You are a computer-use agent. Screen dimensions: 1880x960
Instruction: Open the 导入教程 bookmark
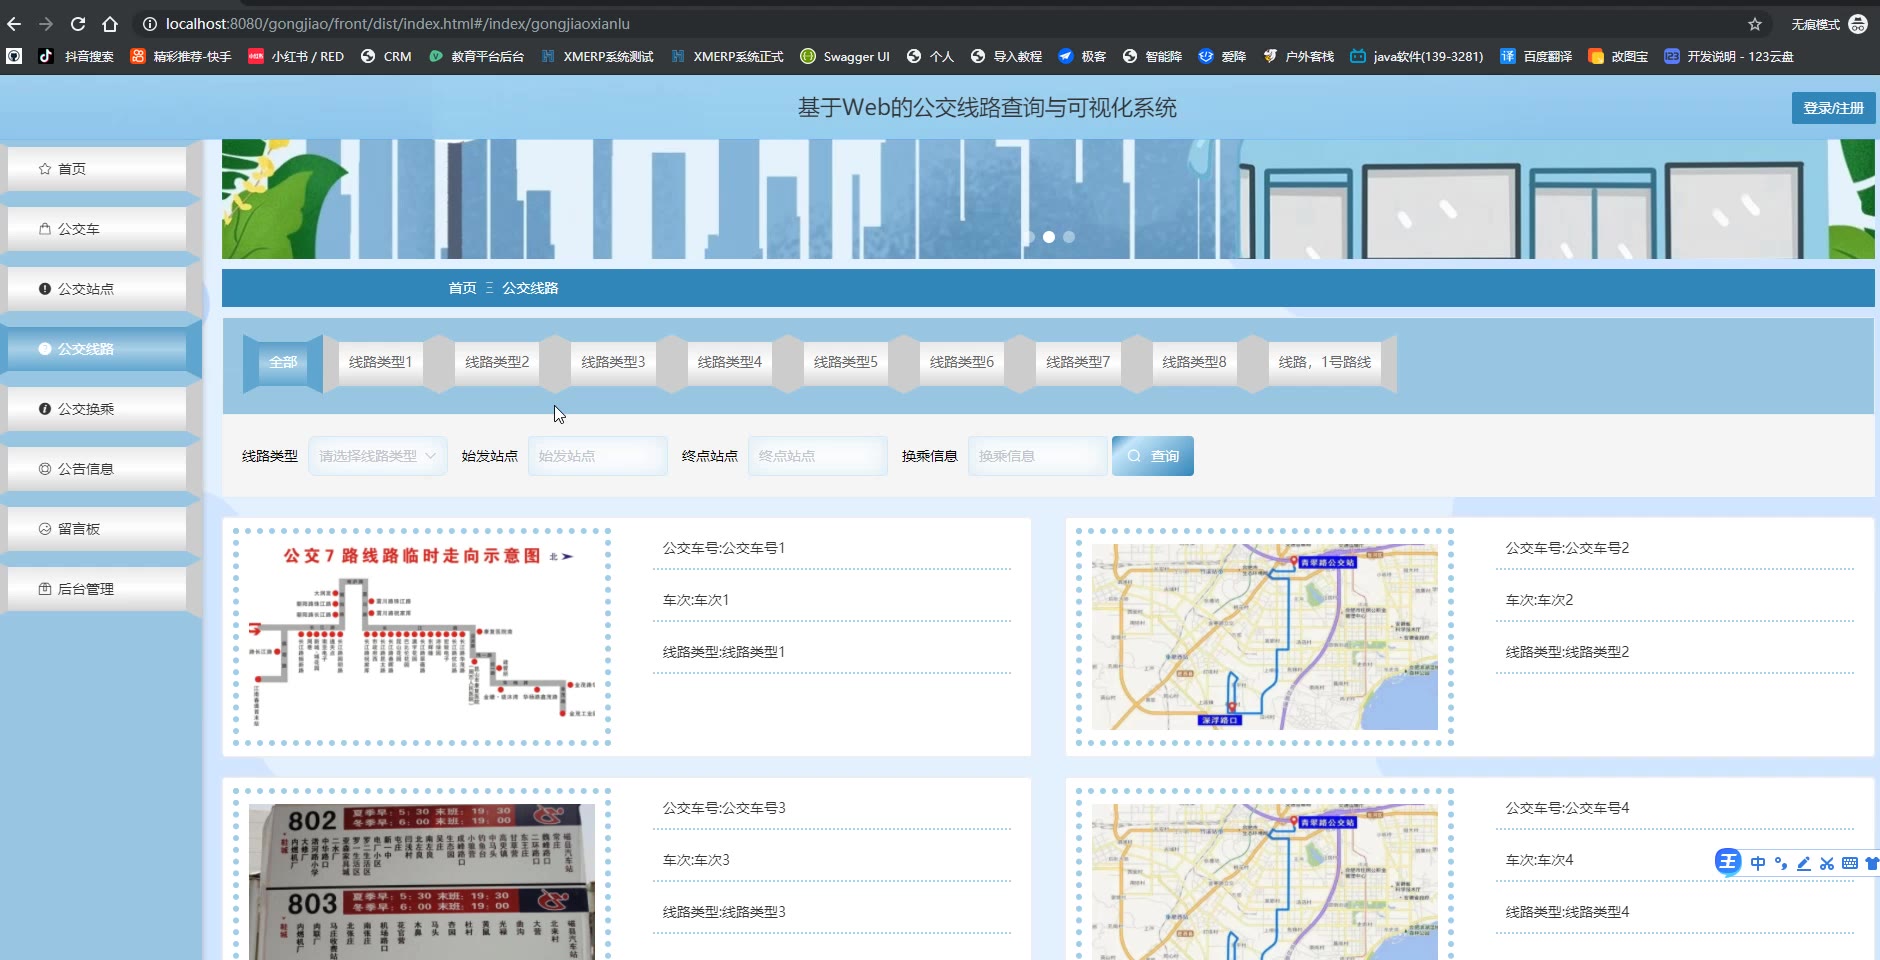[x=1006, y=57]
